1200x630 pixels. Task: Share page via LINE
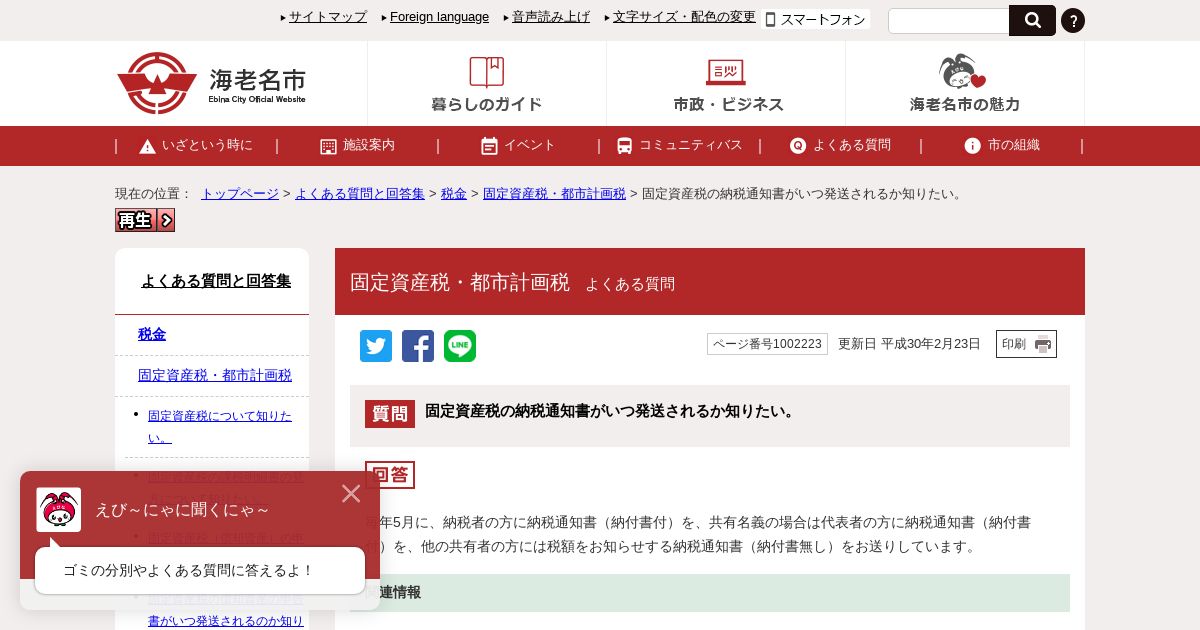pos(460,346)
